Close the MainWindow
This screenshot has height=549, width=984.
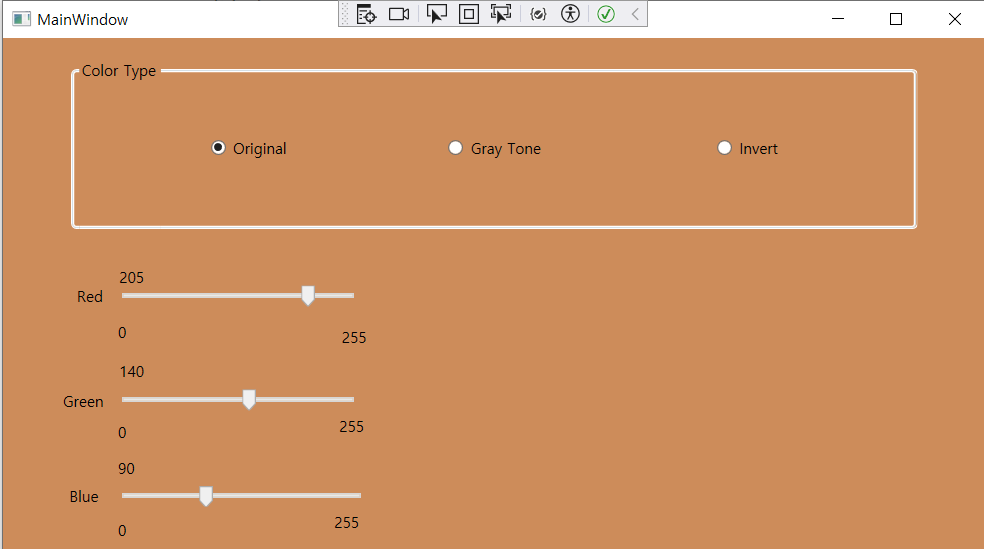click(x=955, y=19)
